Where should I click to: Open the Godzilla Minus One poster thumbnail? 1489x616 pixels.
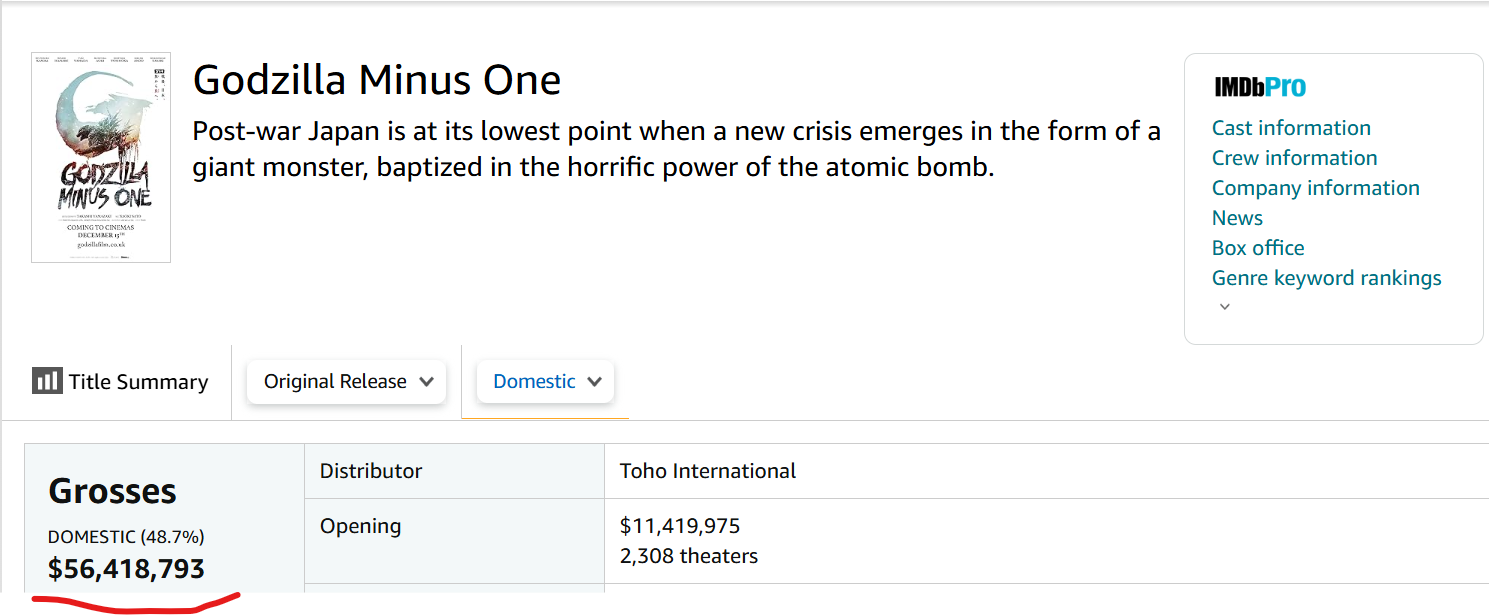pos(101,157)
